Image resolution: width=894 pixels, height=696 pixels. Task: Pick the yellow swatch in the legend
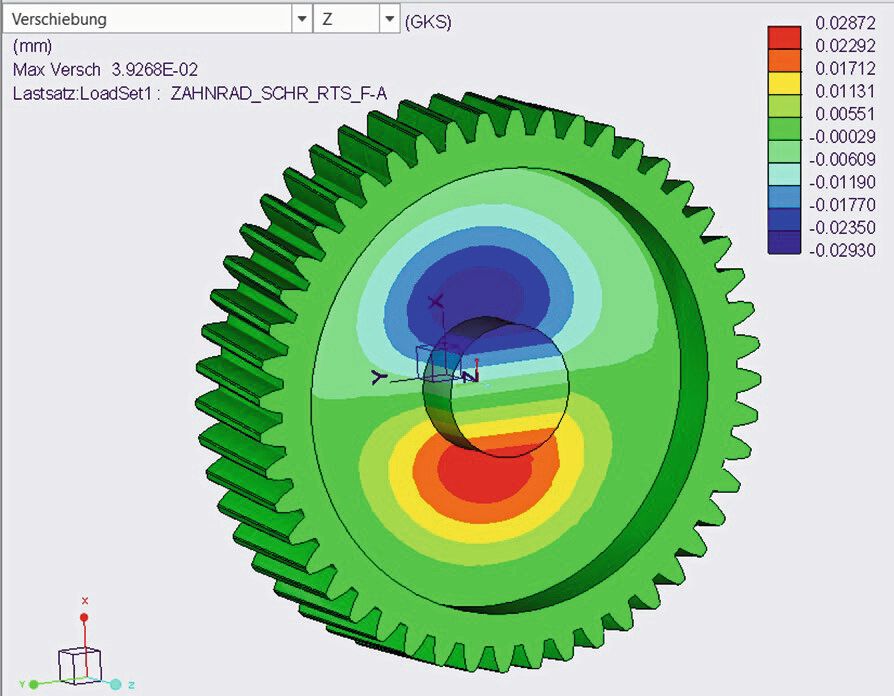tap(784, 82)
